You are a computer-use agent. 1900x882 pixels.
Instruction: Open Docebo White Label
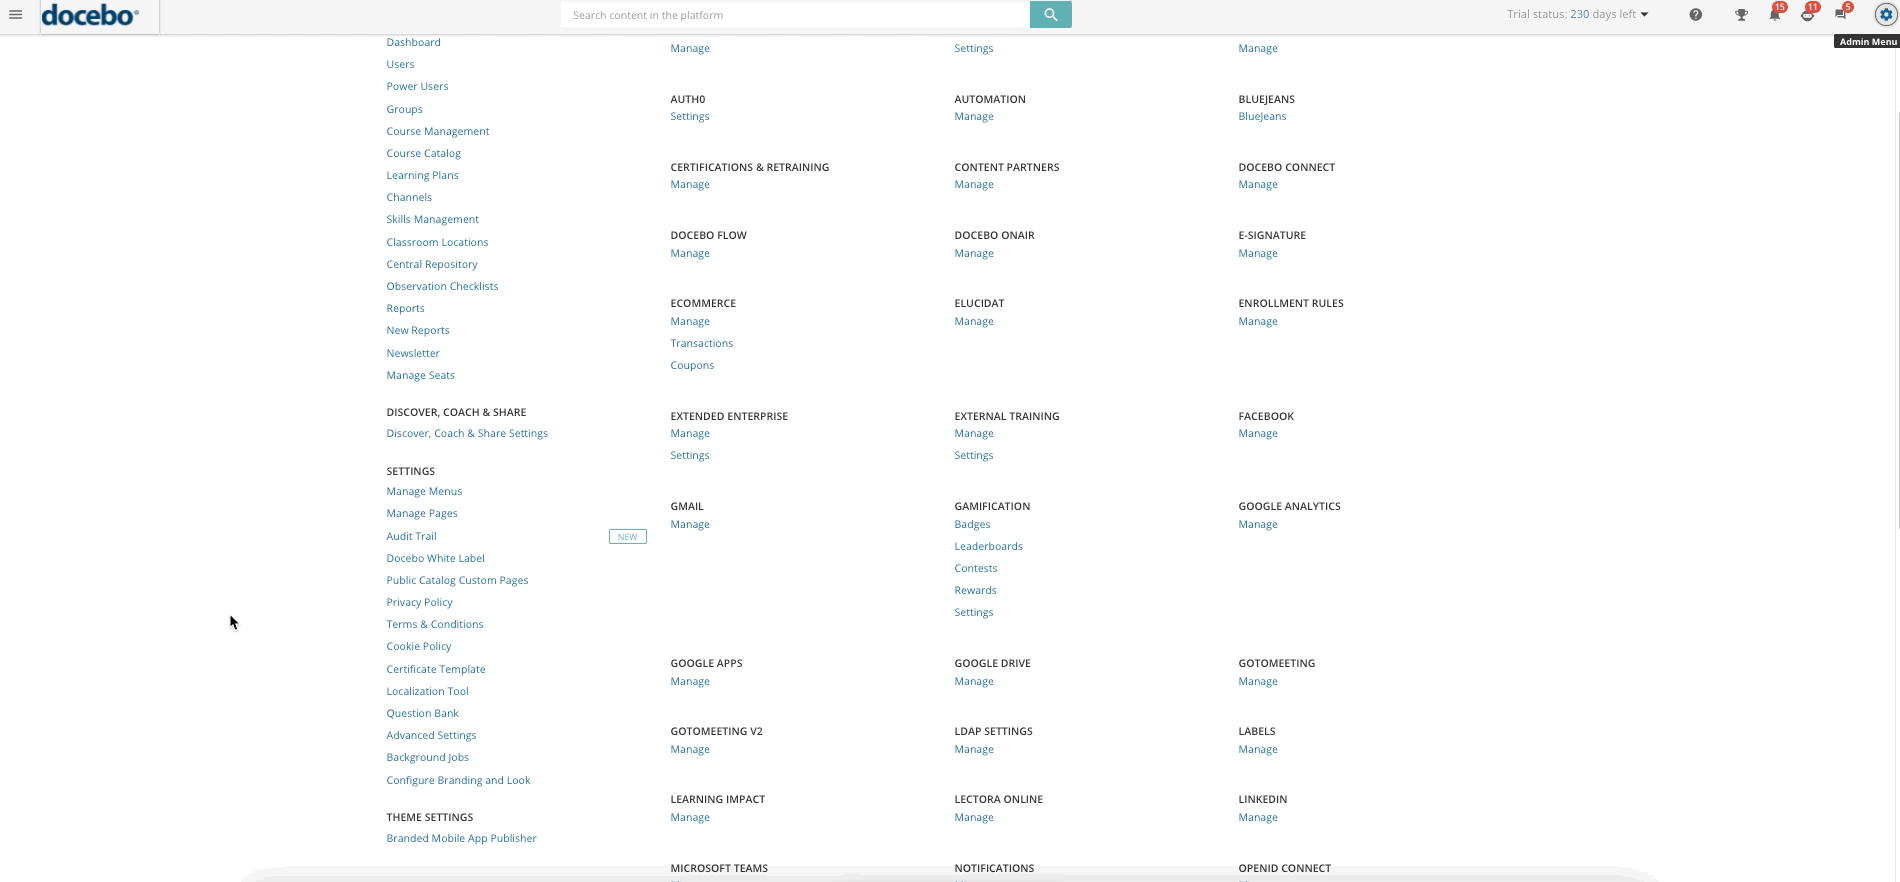click(435, 558)
